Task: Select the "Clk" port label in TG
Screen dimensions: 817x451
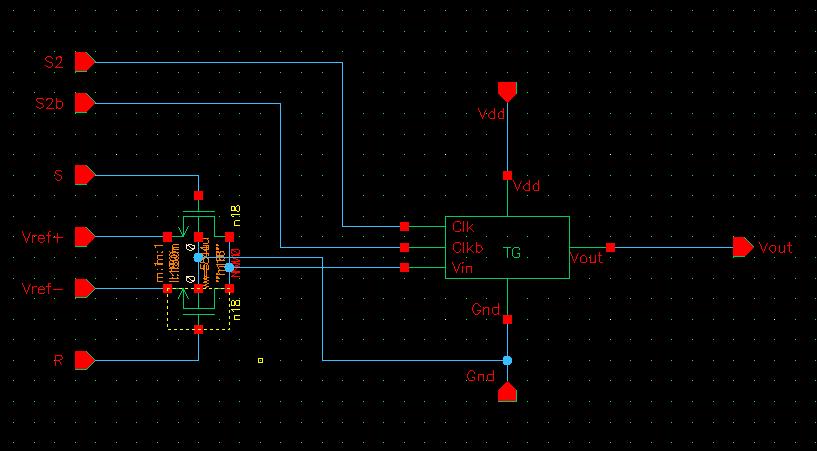Action: coord(463,227)
